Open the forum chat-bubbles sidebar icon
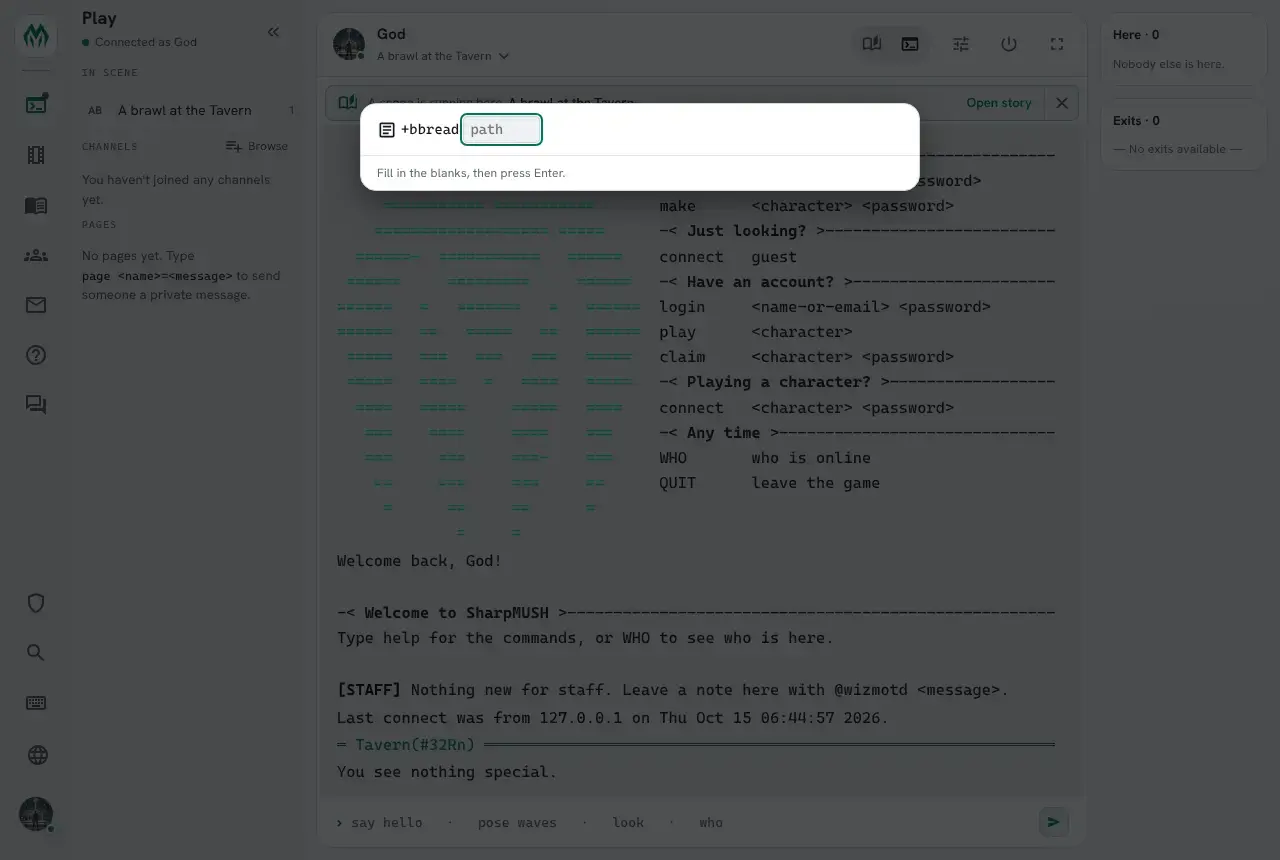Screen dimensions: 1280x860 36,405
